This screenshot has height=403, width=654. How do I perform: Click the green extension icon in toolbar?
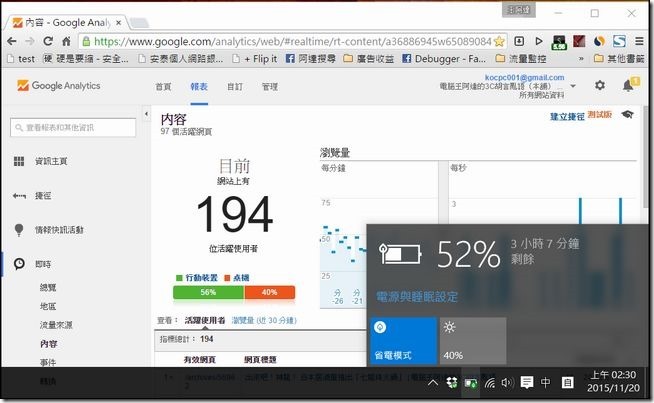pyautogui.click(x=558, y=42)
